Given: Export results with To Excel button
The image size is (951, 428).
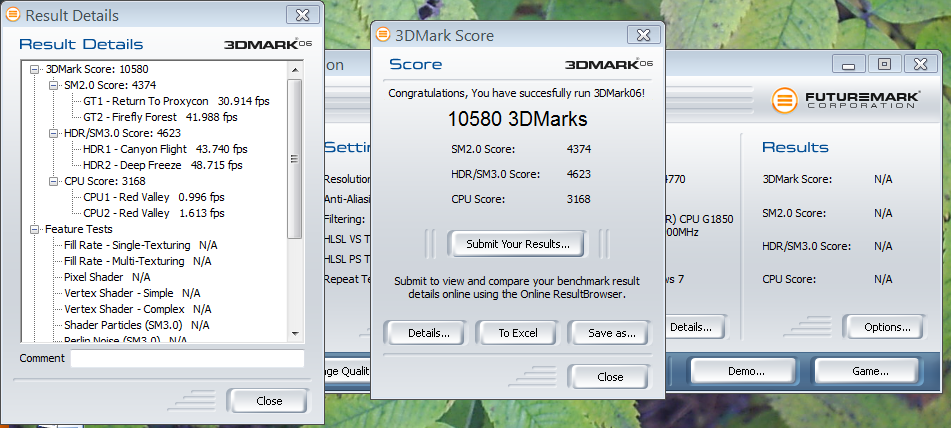Looking at the screenshot, I should (518, 333).
